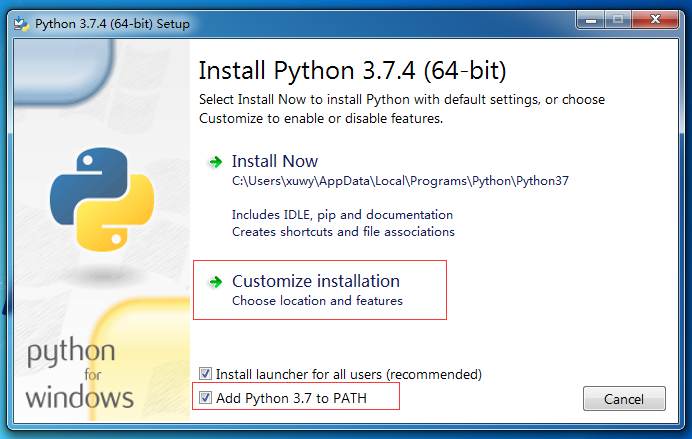Close the Python Setup window
The width and height of the screenshot is (692, 439).
point(655,20)
